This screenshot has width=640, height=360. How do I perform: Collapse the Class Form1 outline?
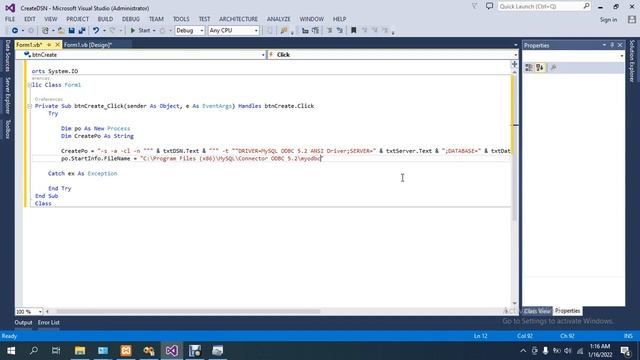[29, 85]
